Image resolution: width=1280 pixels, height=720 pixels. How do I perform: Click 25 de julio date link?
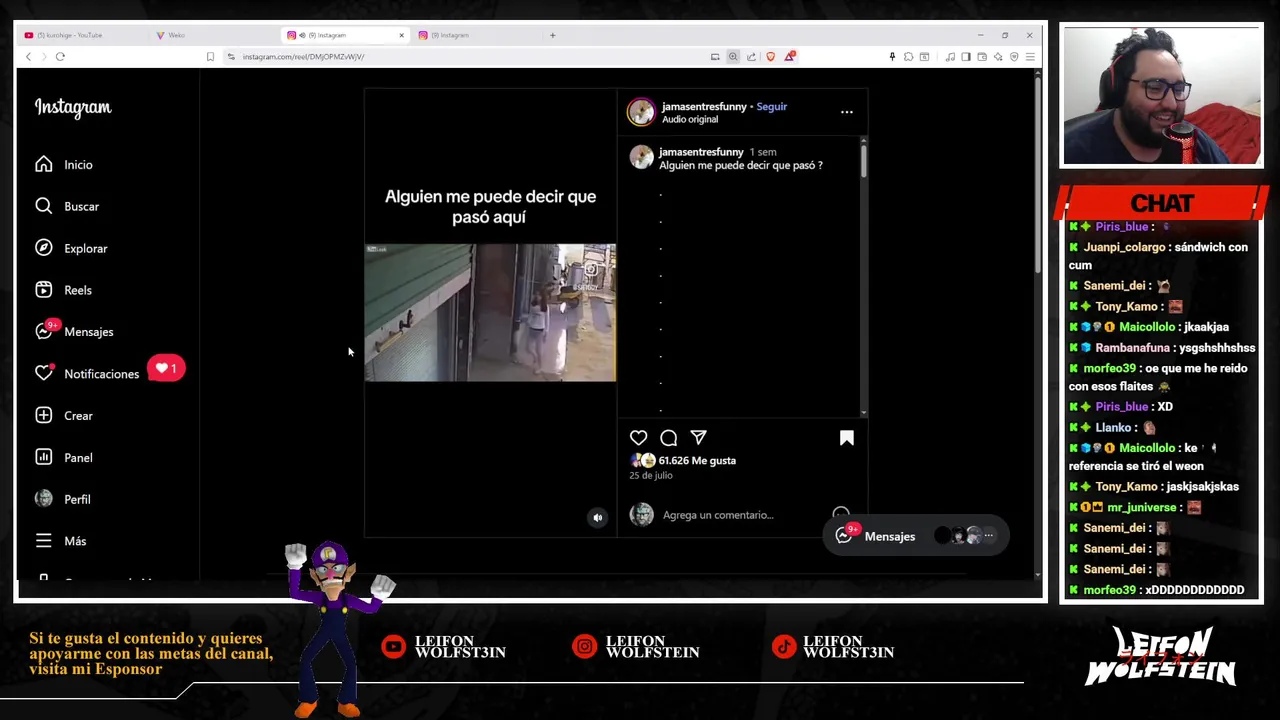(650, 475)
